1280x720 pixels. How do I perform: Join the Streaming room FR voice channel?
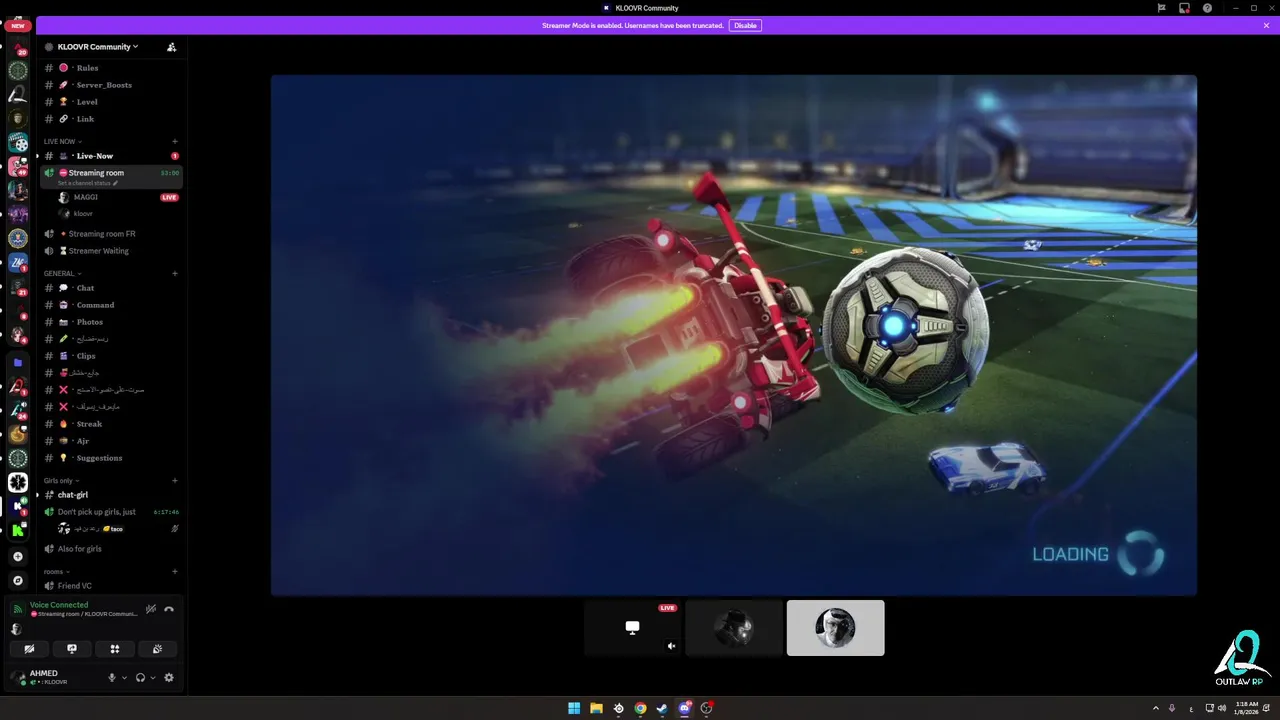click(112, 234)
